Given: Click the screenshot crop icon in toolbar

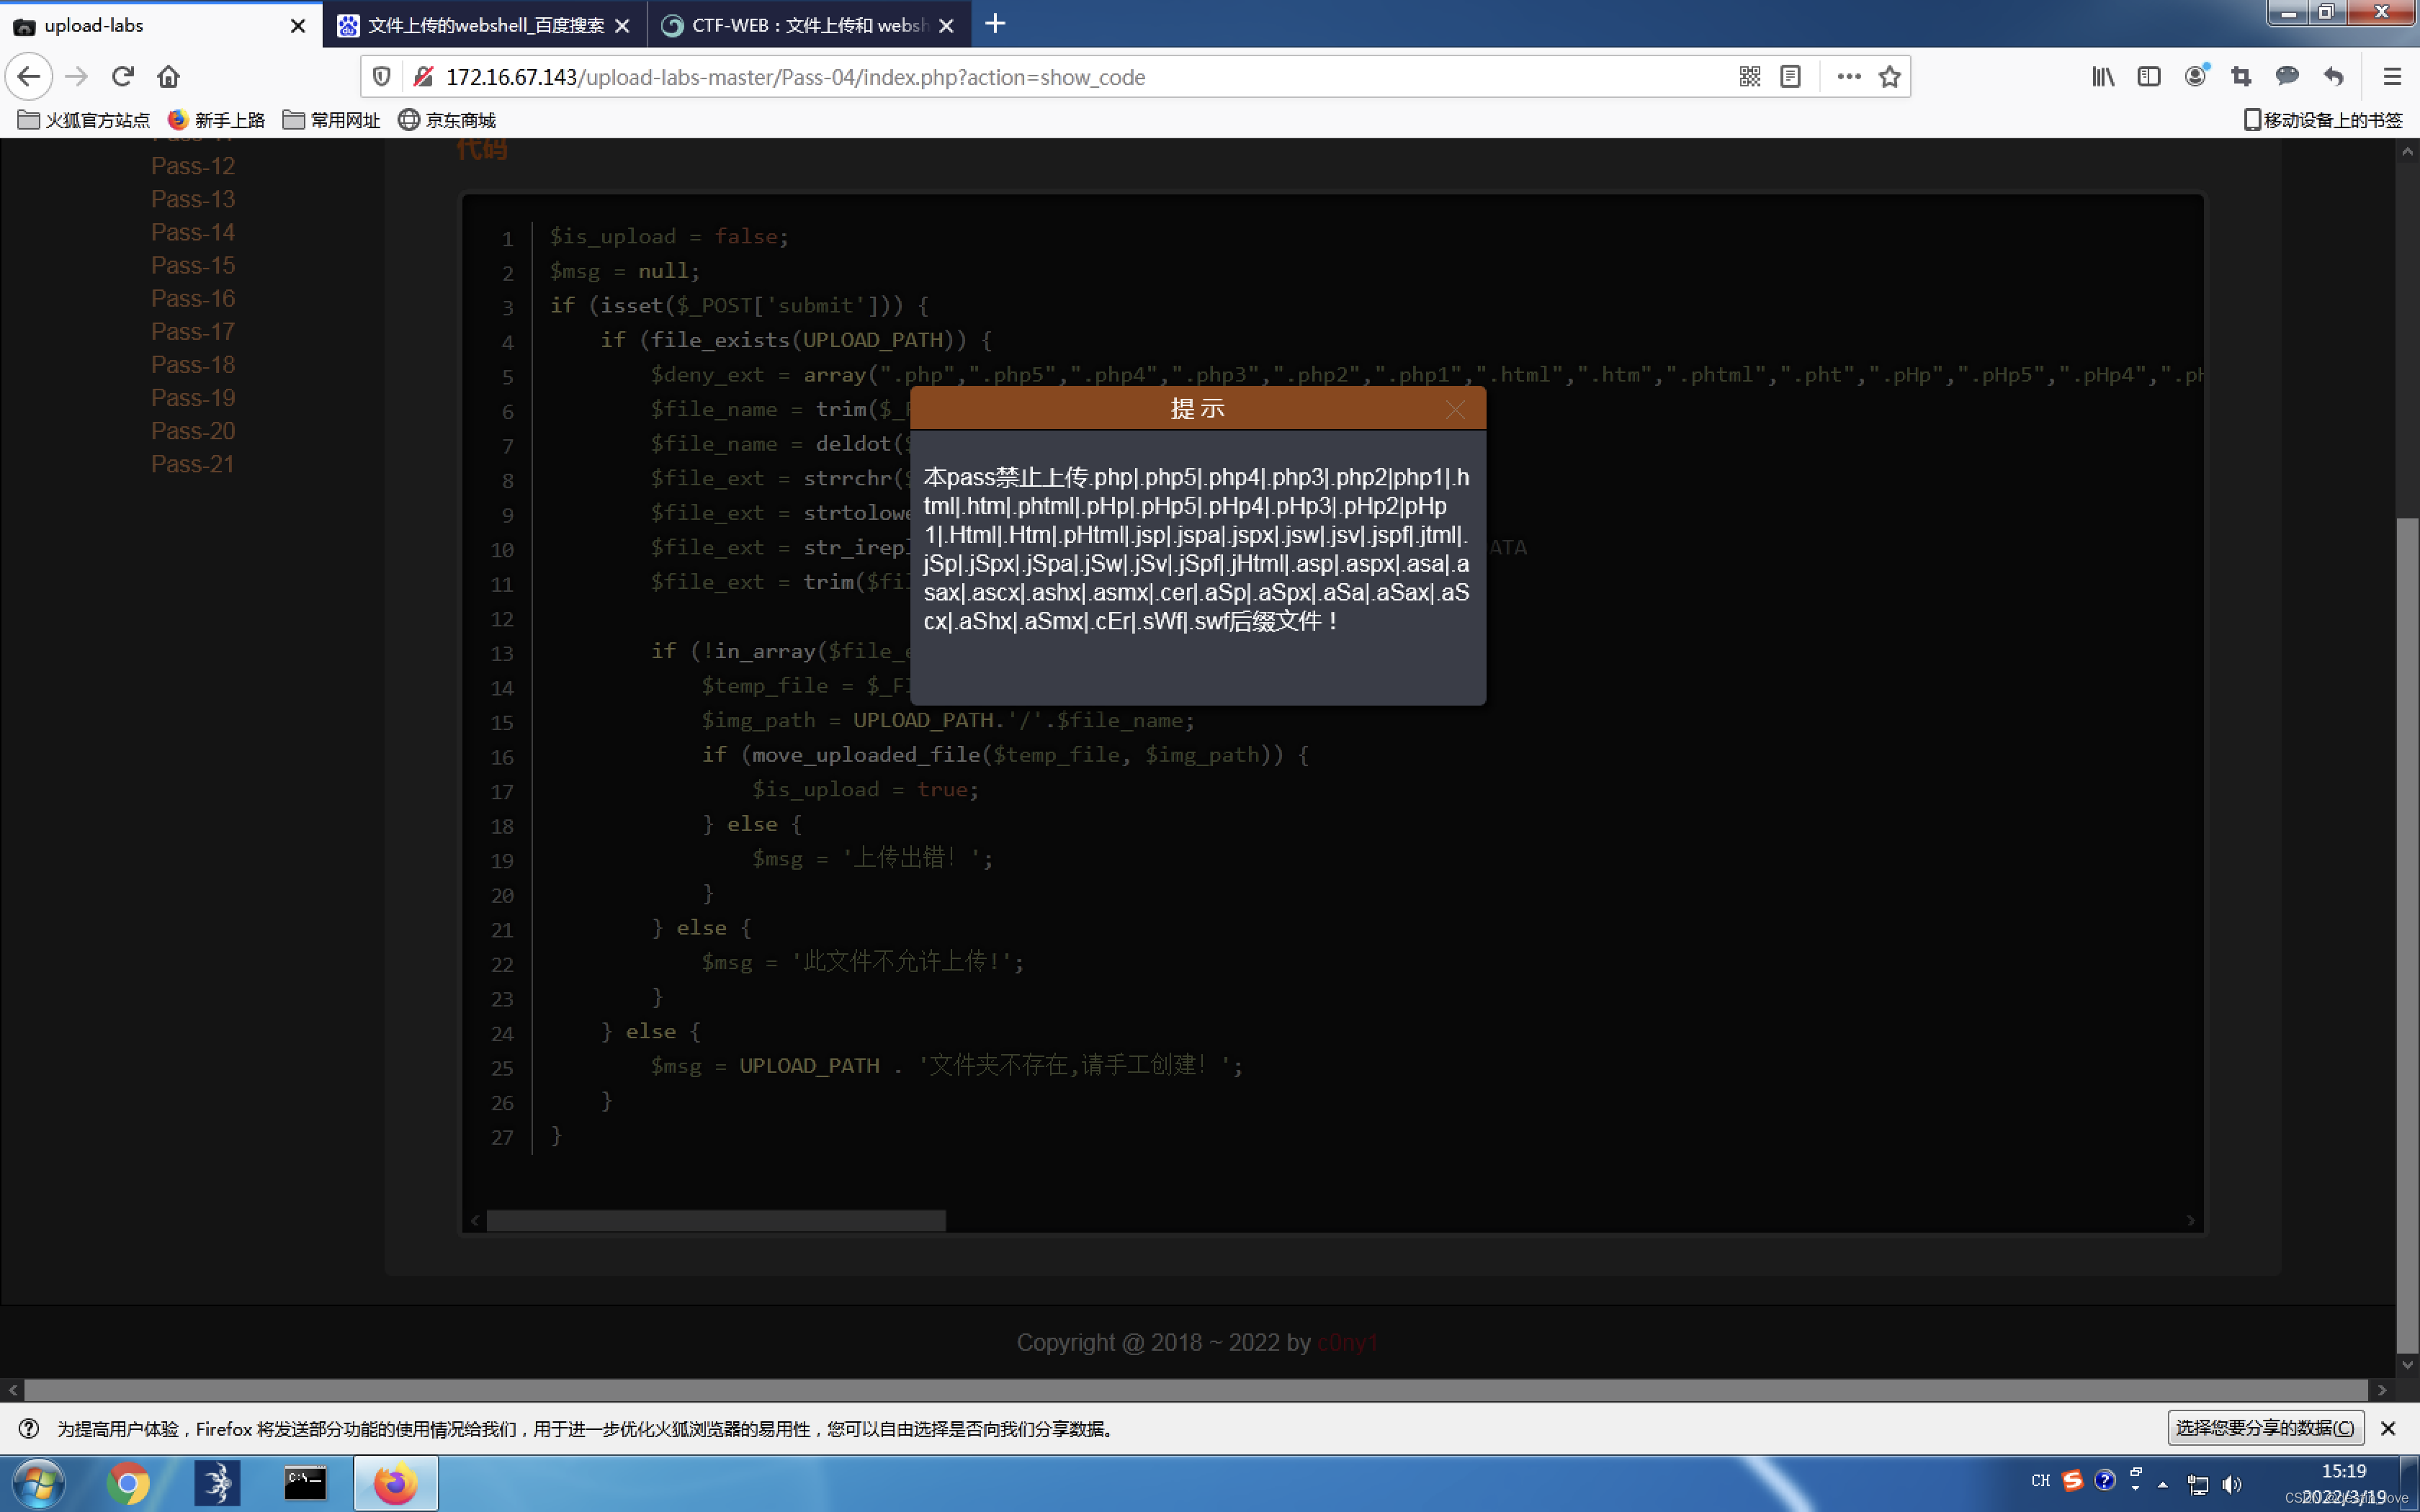Looking at the screenshot, I should click(x=2241, y=77).
